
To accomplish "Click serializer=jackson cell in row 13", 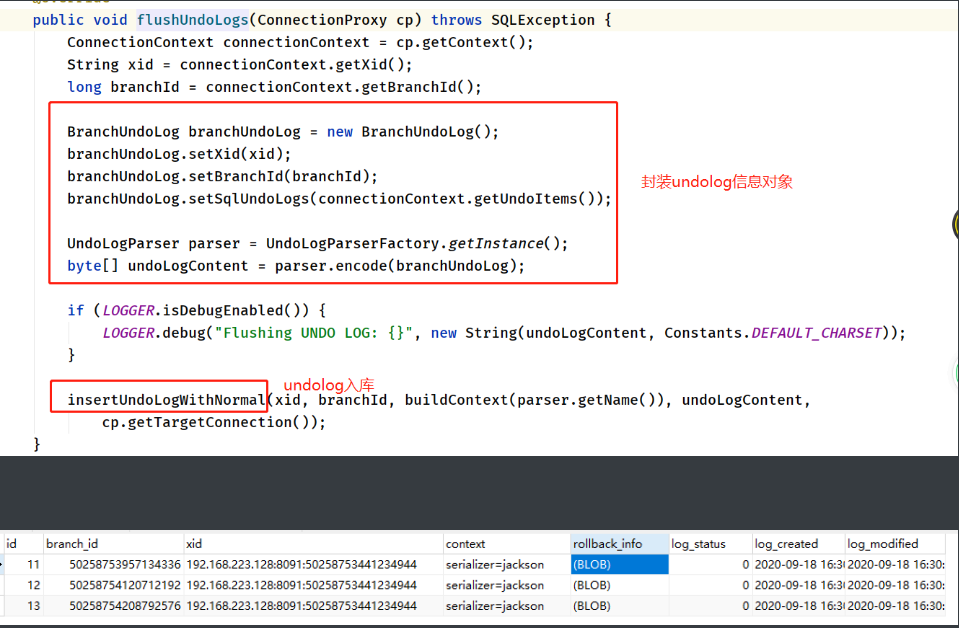I will tap(507, 606).
